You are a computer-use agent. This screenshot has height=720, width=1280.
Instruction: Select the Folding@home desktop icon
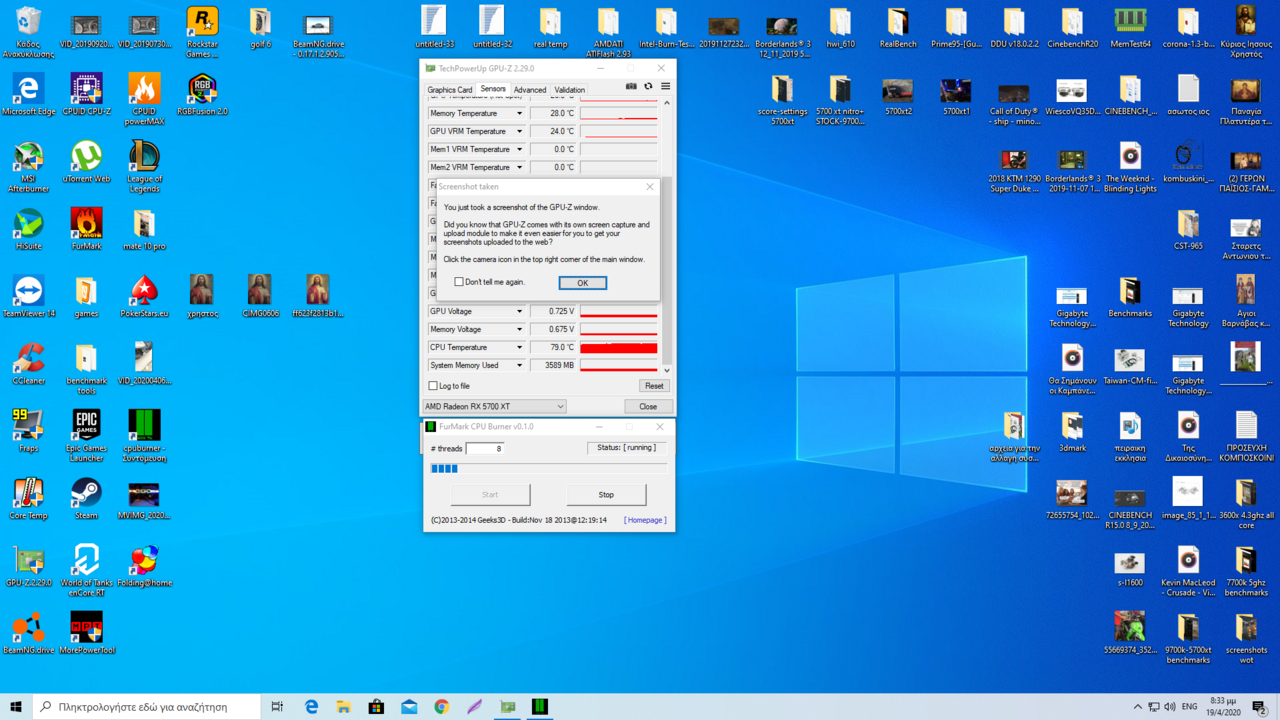(144, 566)
